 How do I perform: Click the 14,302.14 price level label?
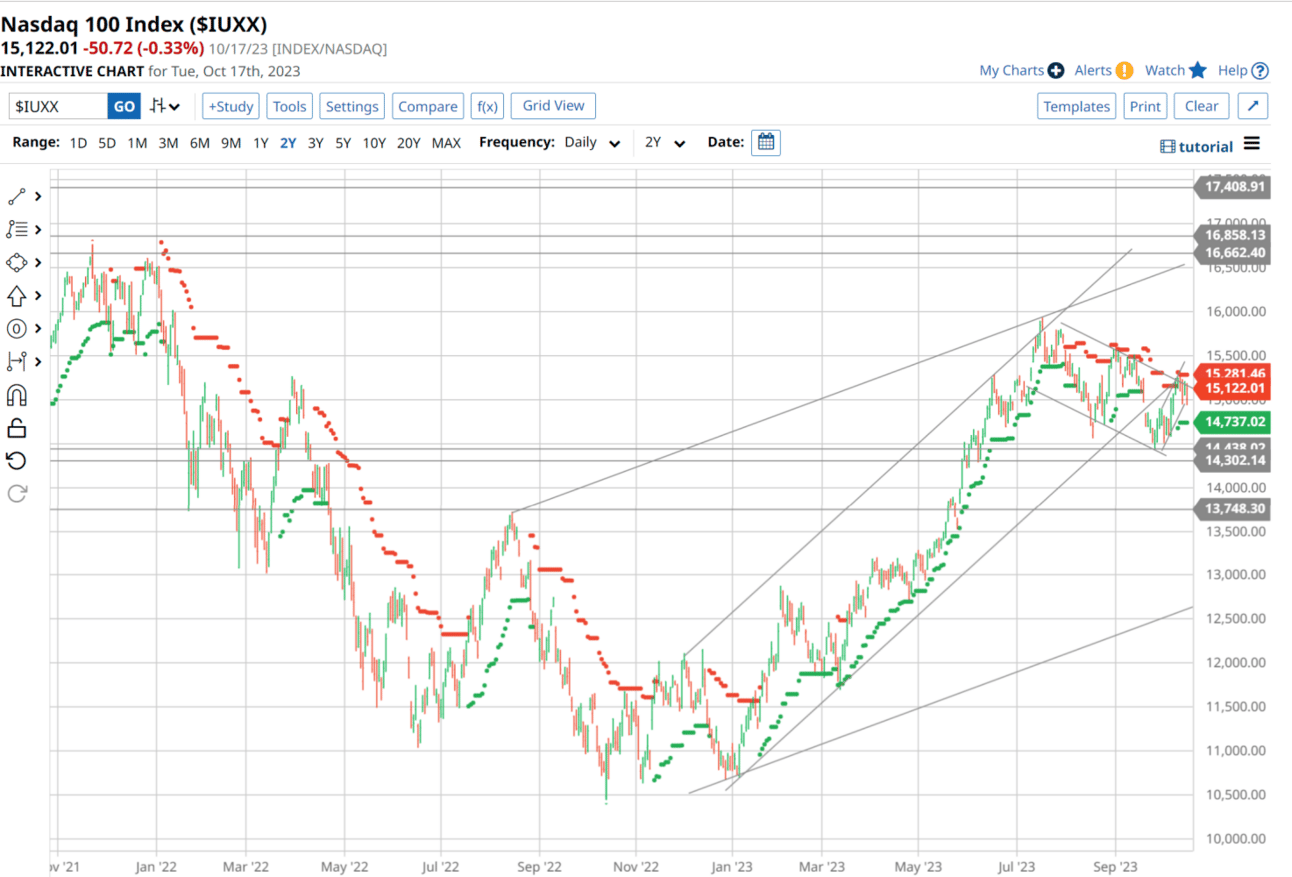pos(1233,461)
